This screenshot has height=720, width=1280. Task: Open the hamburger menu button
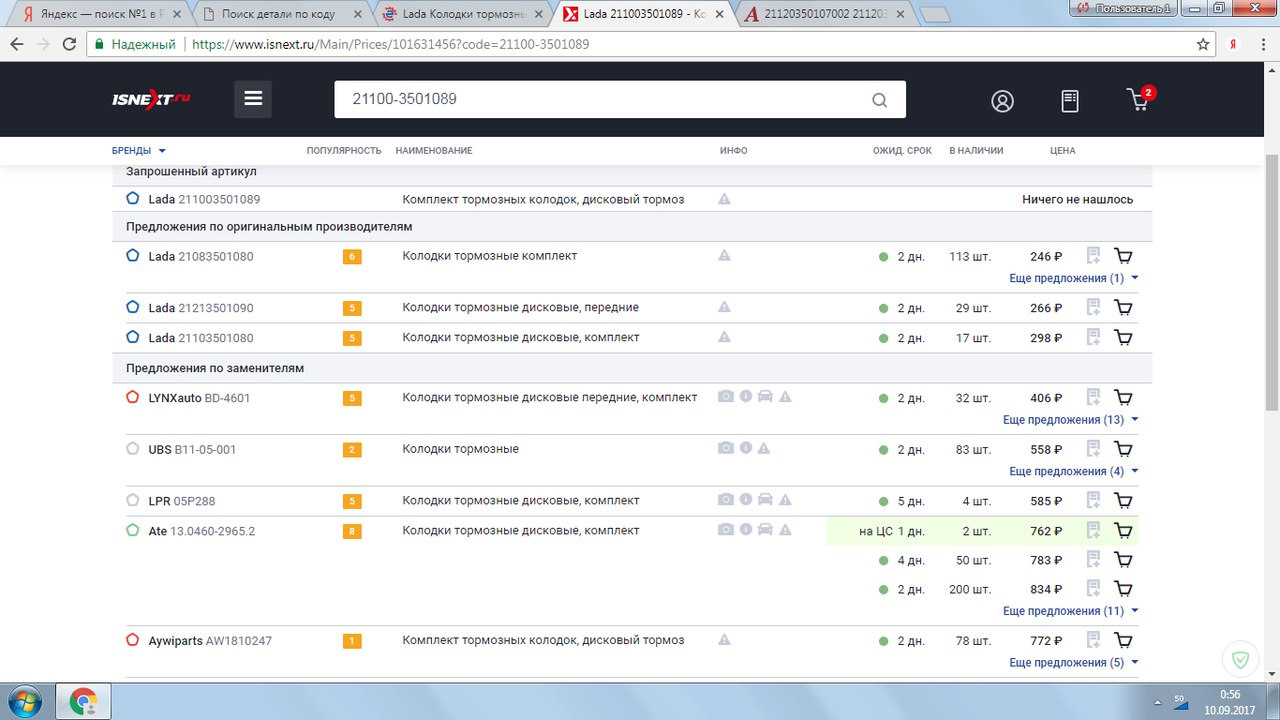coord(253,99)
